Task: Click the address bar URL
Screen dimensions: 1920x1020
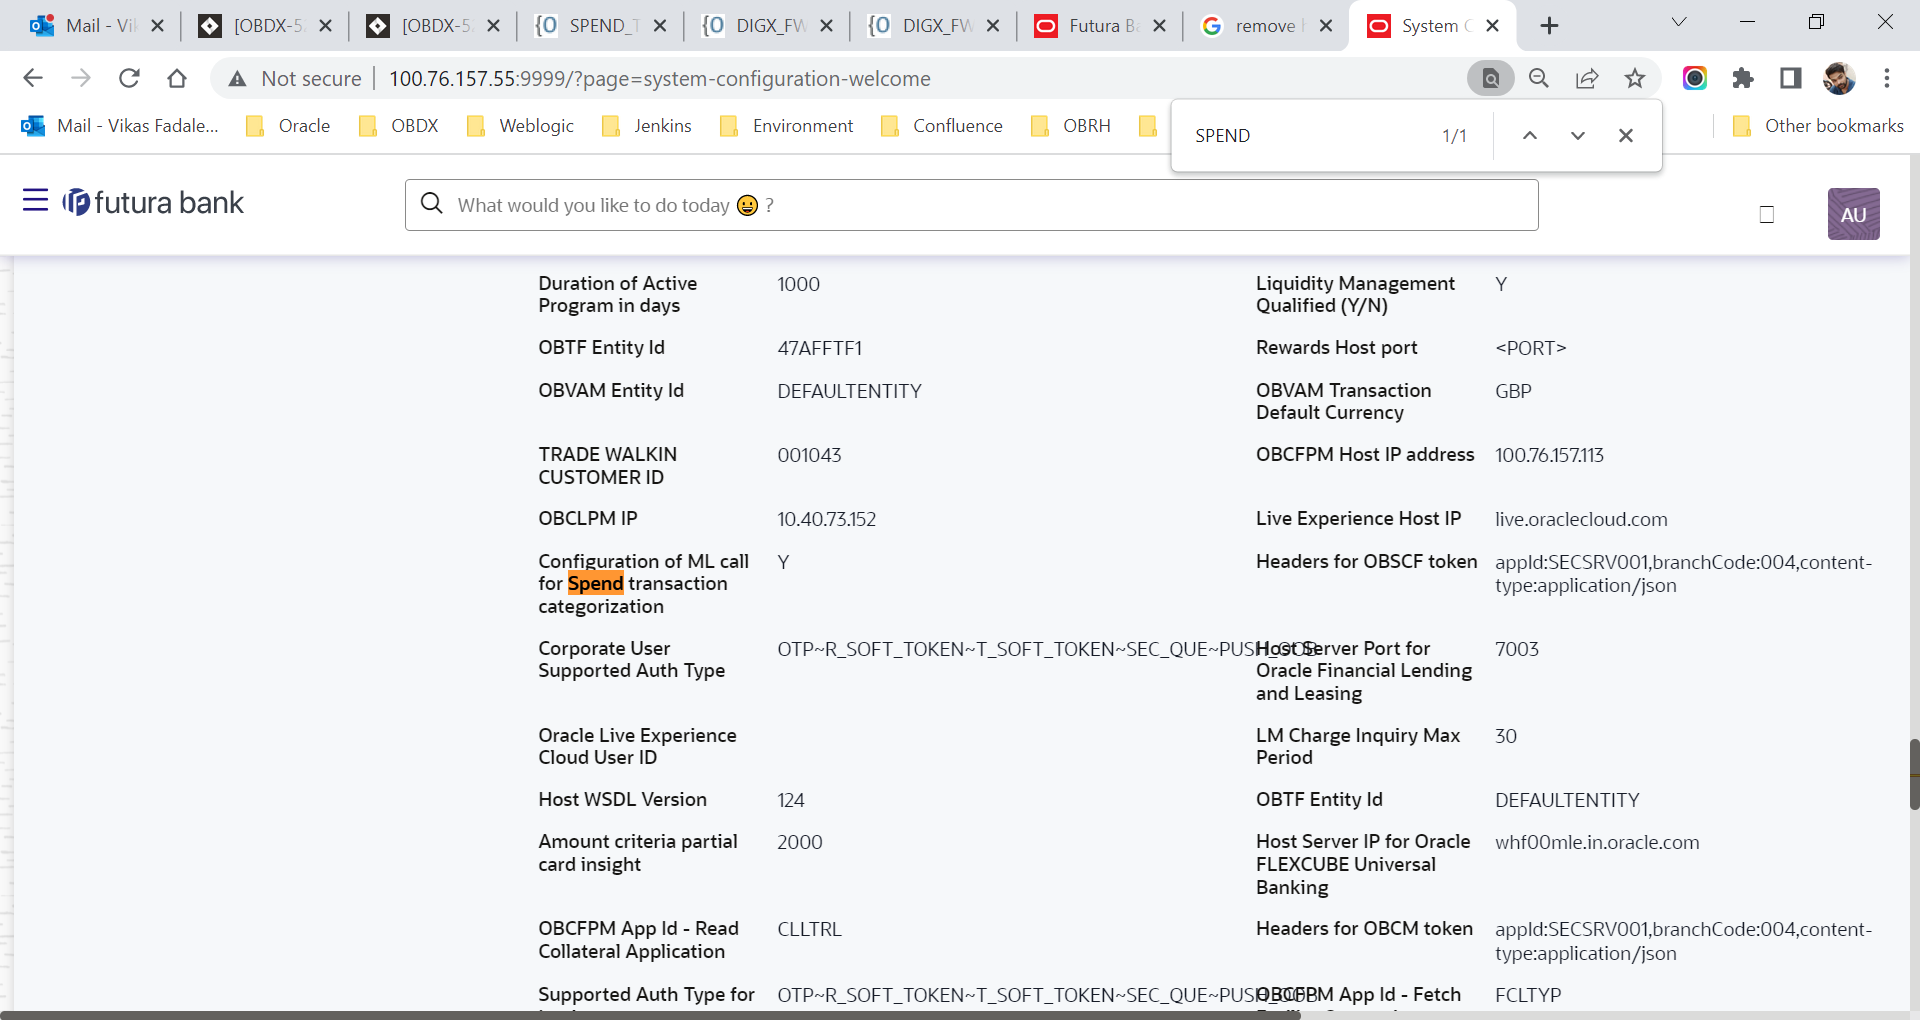Action: click(x=660, y=78)
